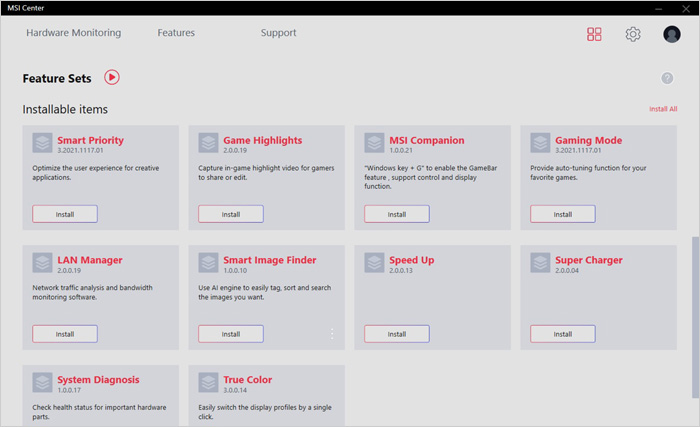Open the Smart Image Finder three-dot menu
700x427 pixels.
click(332, 334)
